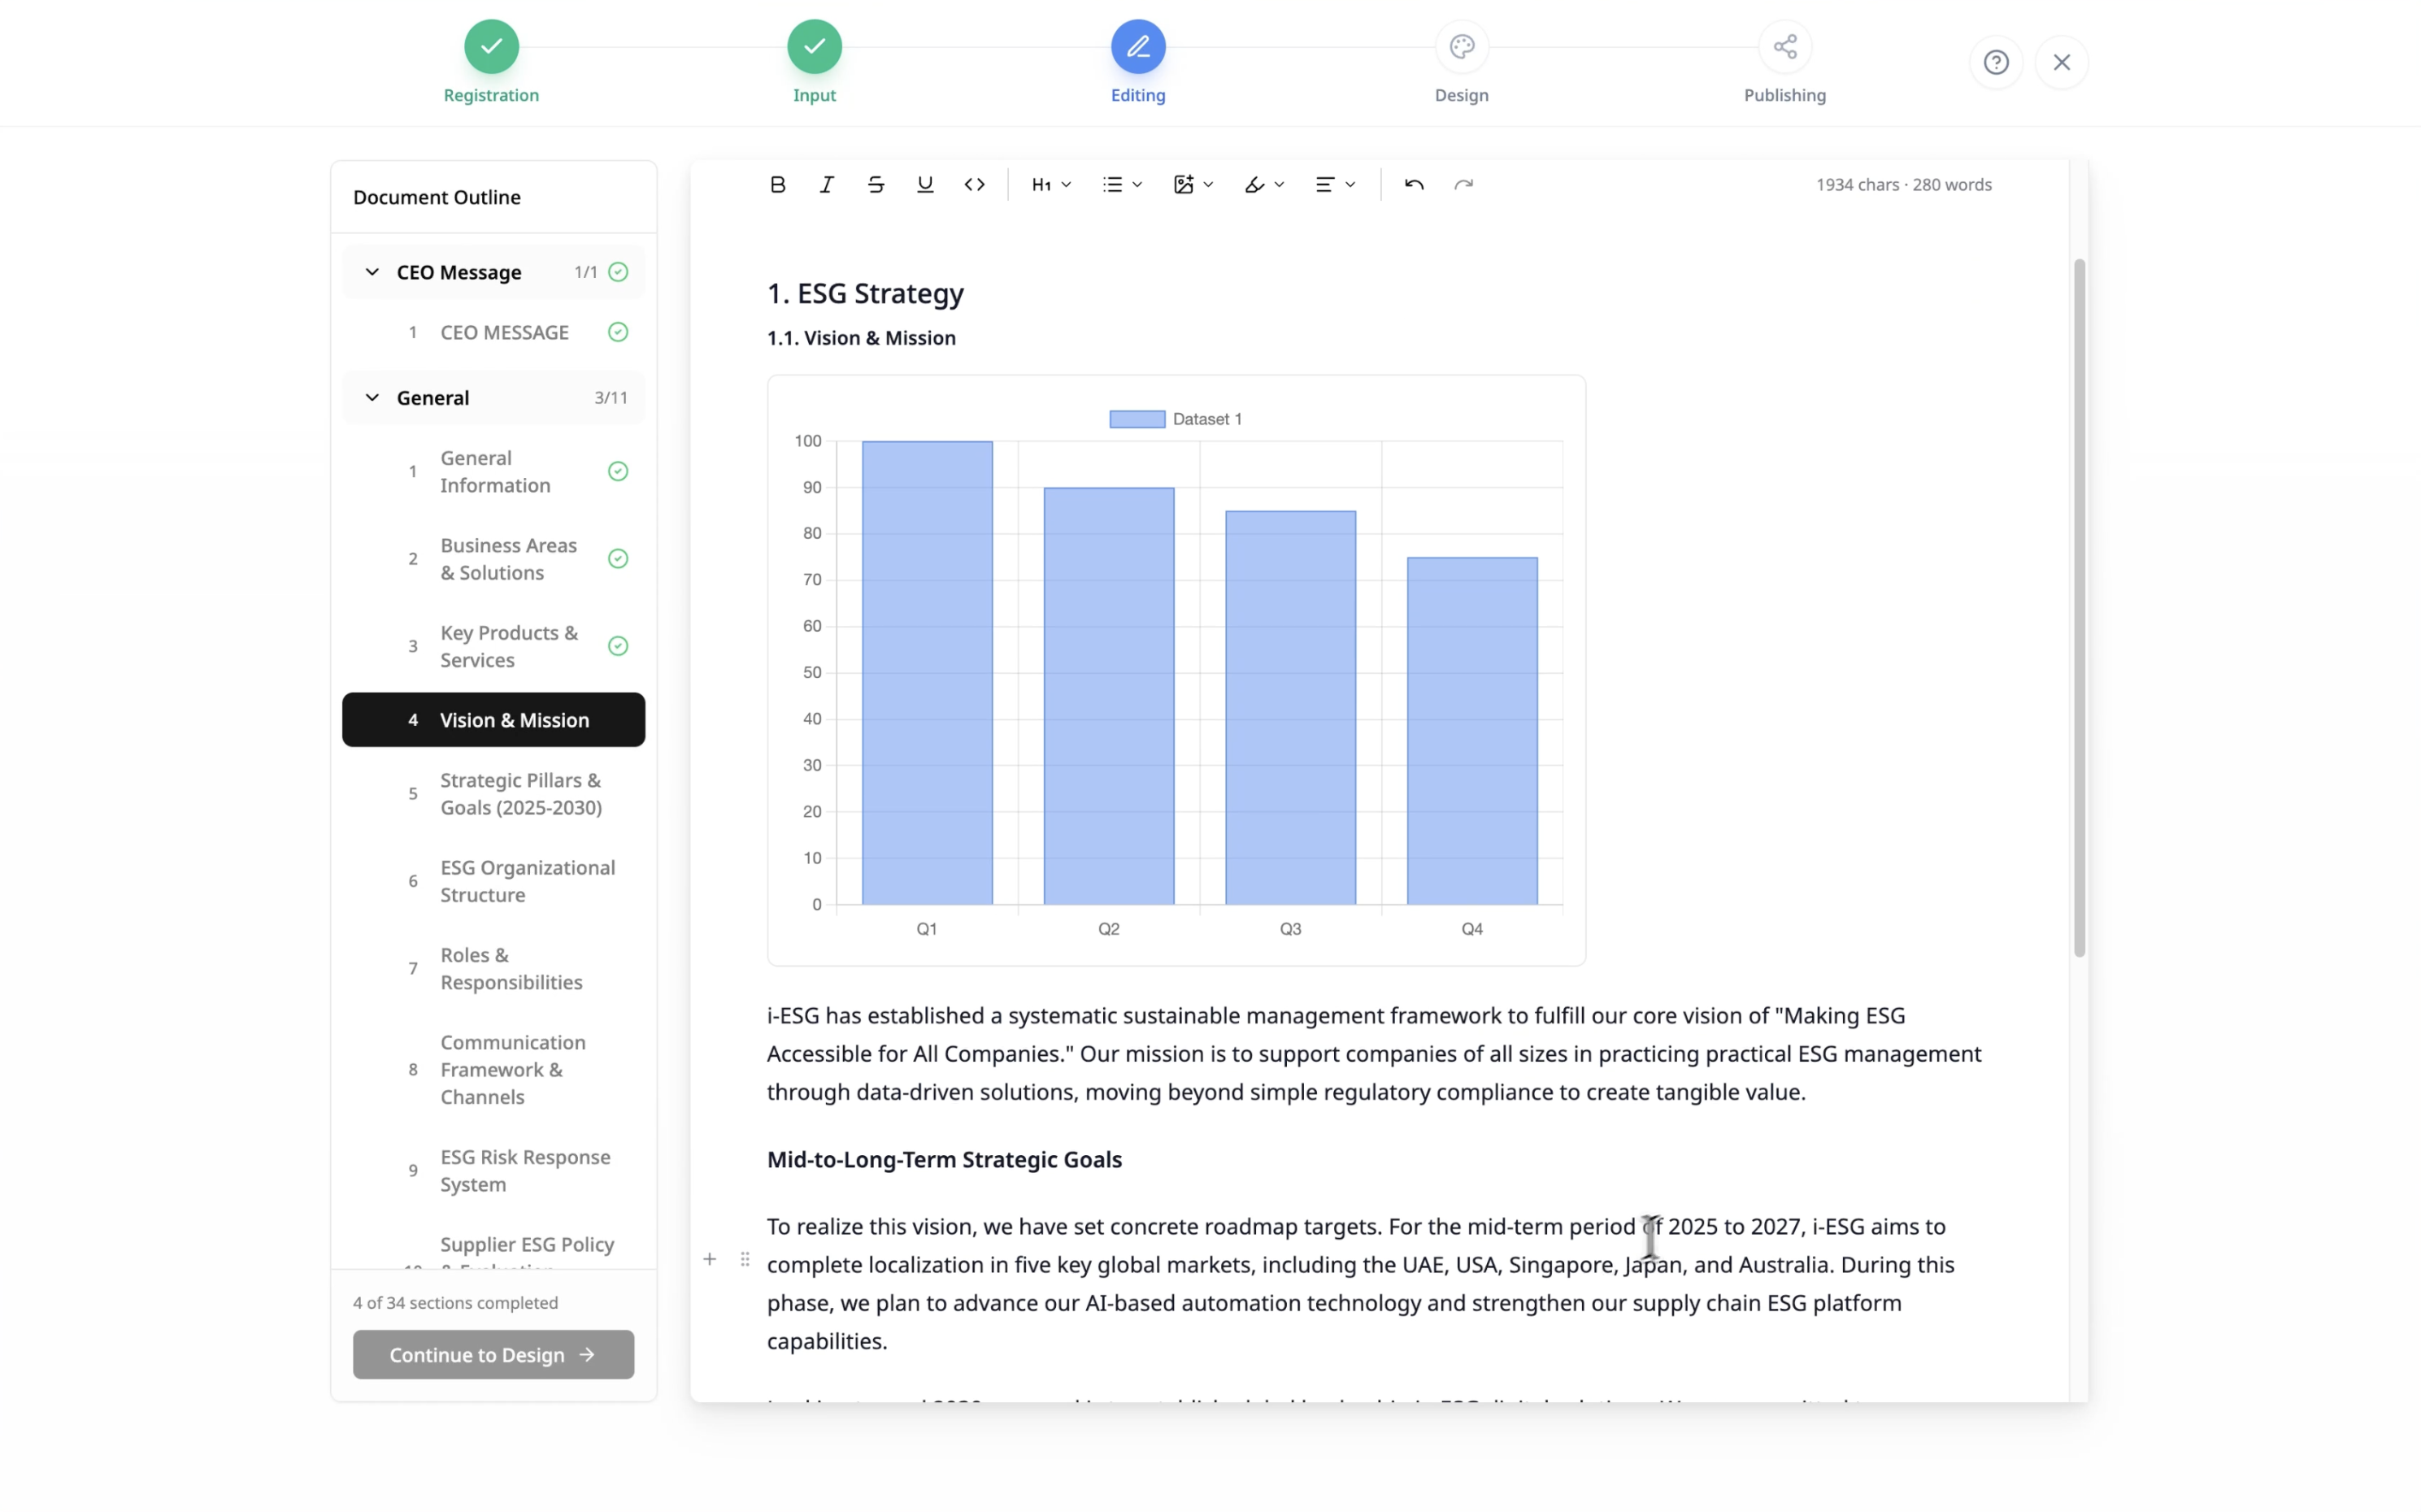
Task: Open Communication Framework & Channels section
Action: coord(493,1069)
